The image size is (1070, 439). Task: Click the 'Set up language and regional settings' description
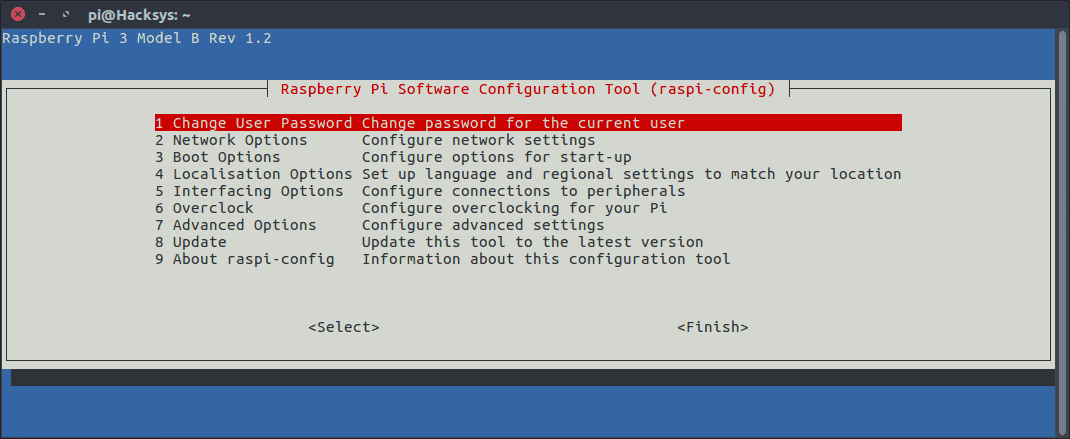tap(631, 174)
